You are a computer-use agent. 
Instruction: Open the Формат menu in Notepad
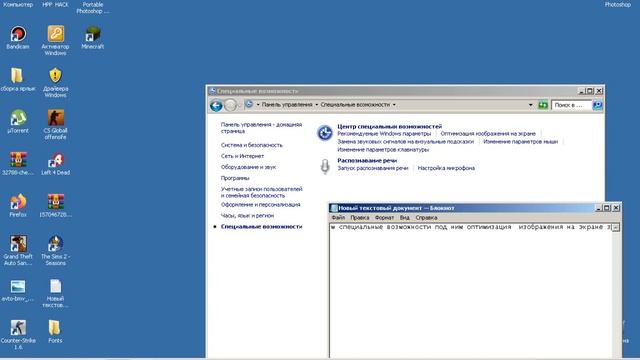(384, 218)
